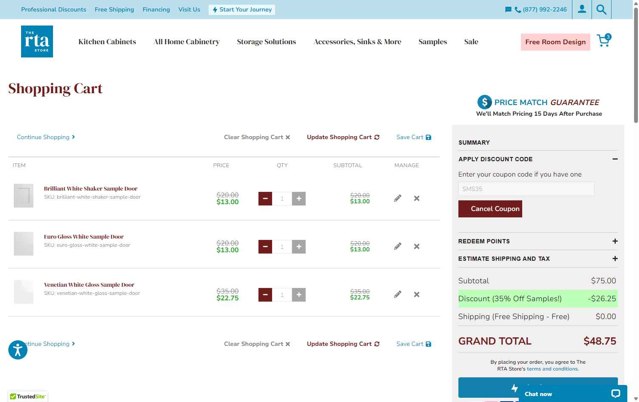Click the top Continue Shopping link
This screenshot has width=639, height=402.
point(46,137)
